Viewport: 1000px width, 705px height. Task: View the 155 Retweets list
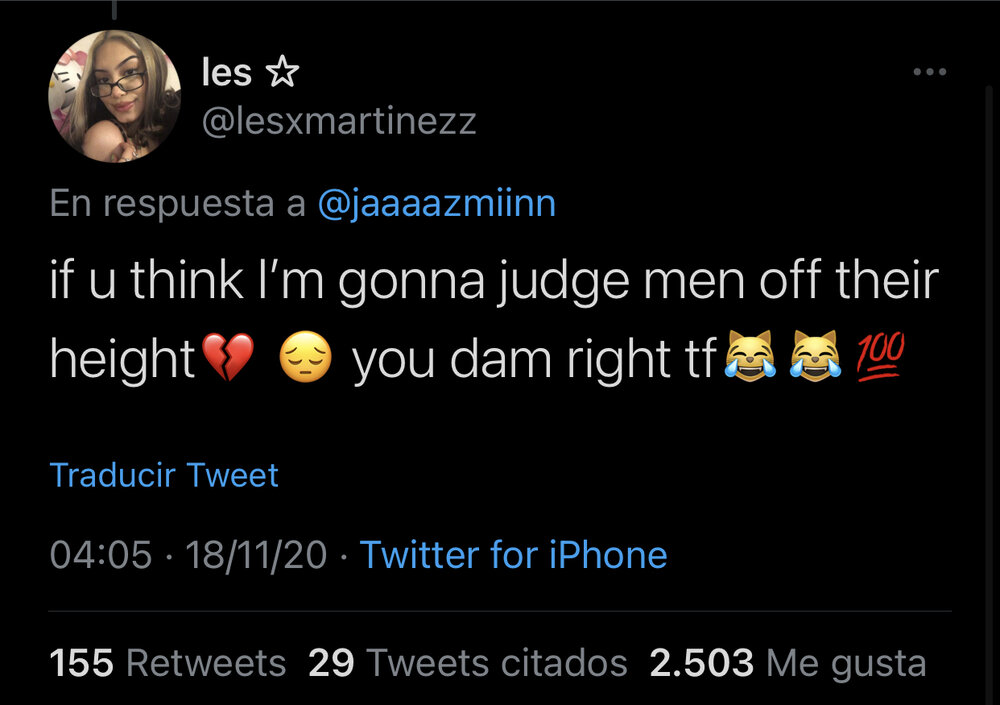pos(168,663)
